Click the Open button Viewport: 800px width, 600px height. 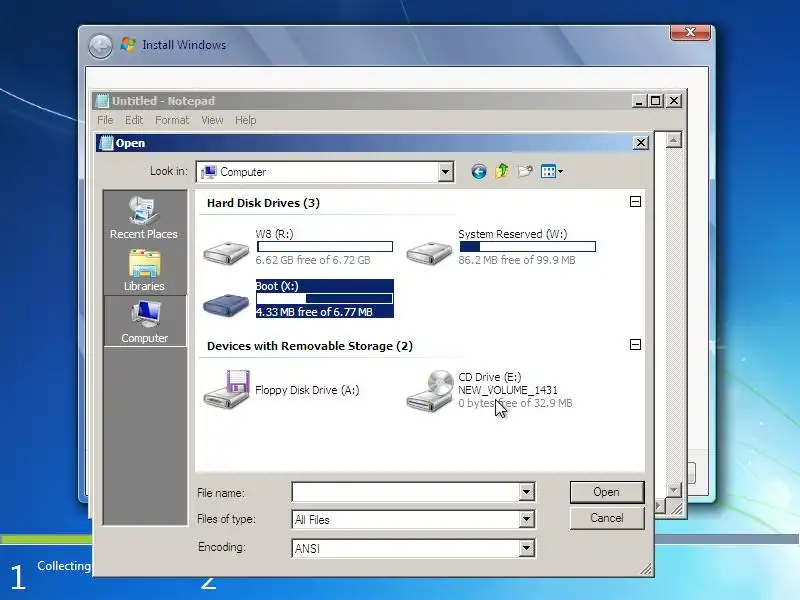607,492
